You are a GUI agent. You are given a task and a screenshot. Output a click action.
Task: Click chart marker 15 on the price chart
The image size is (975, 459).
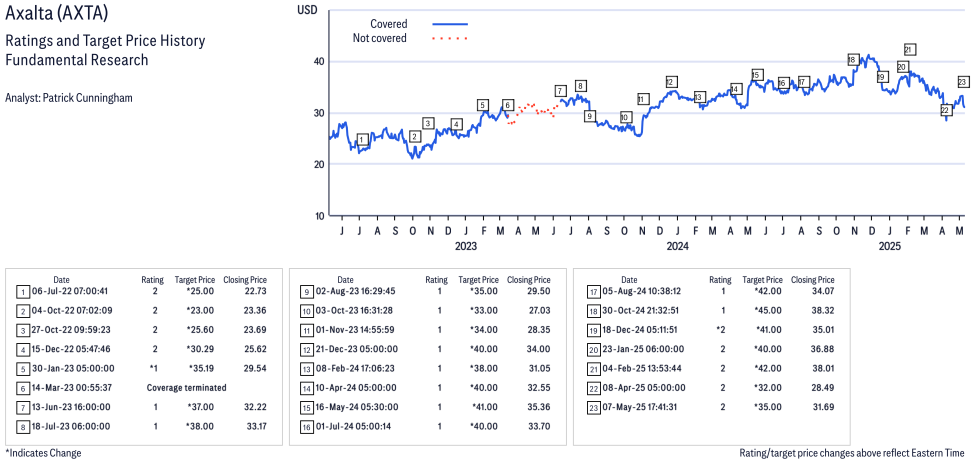757,75
